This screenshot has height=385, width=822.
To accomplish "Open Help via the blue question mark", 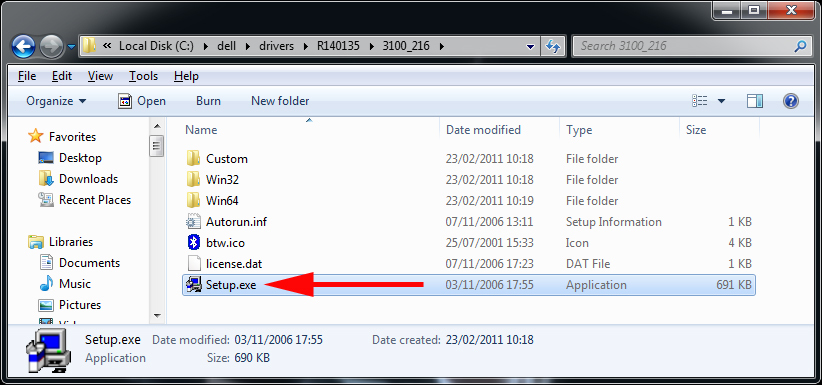I will 791,101.
